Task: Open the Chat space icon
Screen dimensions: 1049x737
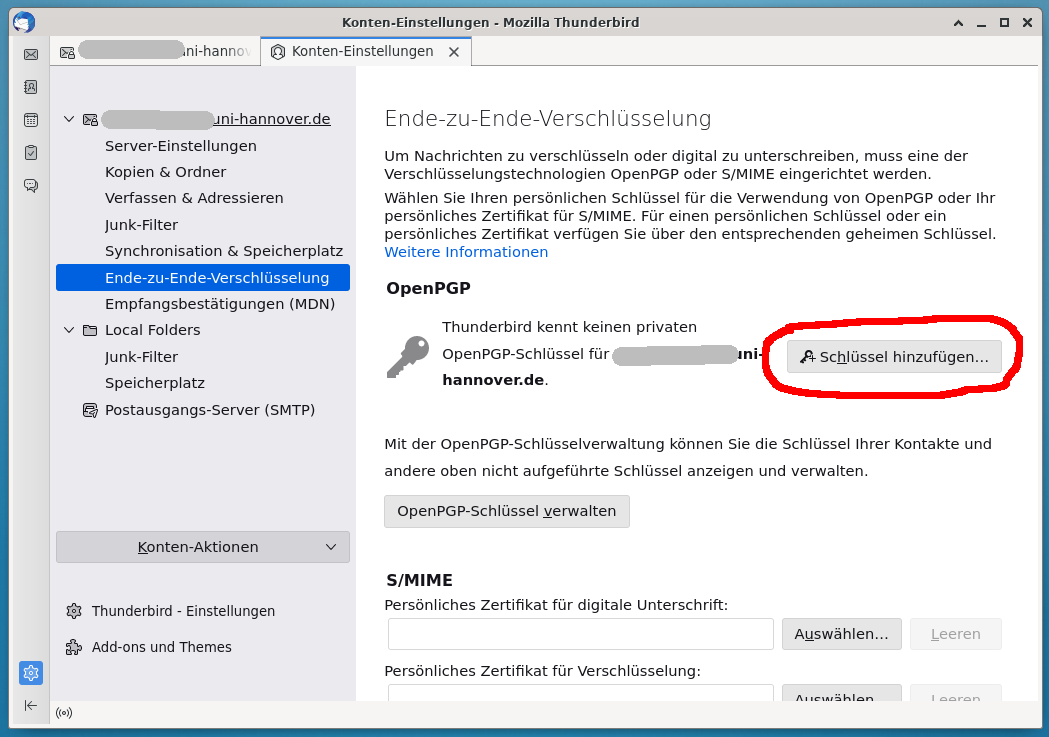Action: point(31,185)
